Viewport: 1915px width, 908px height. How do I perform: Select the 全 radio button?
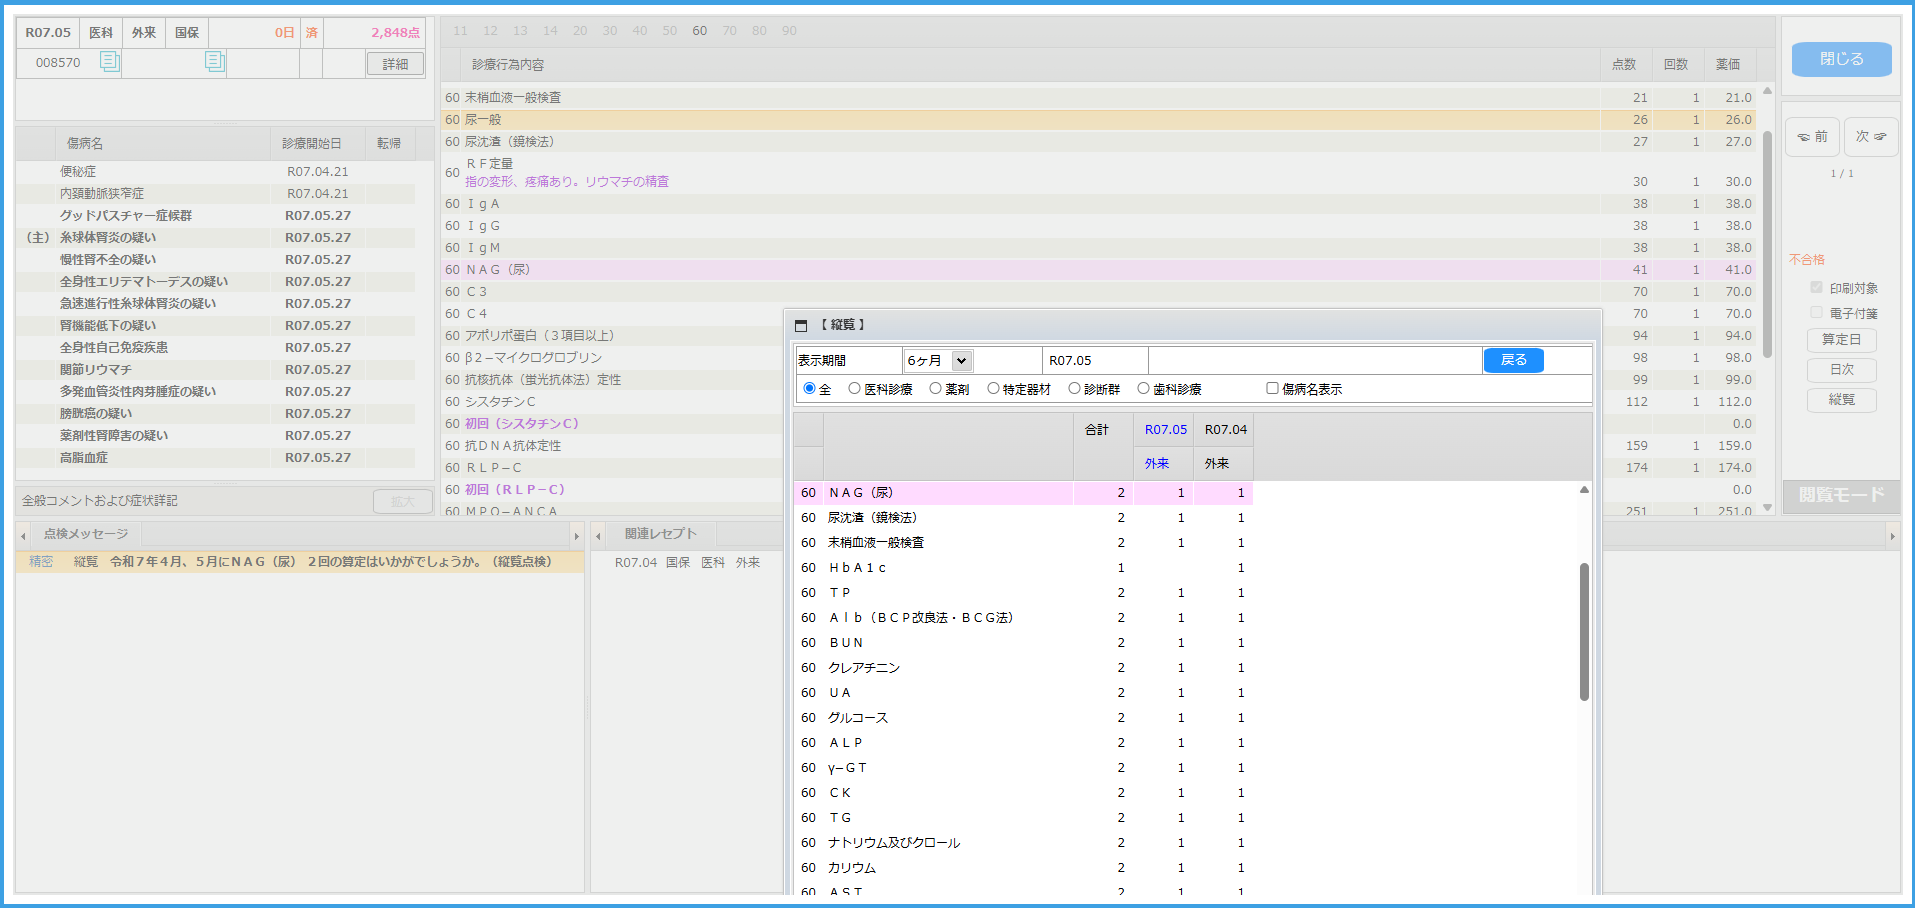809,388
